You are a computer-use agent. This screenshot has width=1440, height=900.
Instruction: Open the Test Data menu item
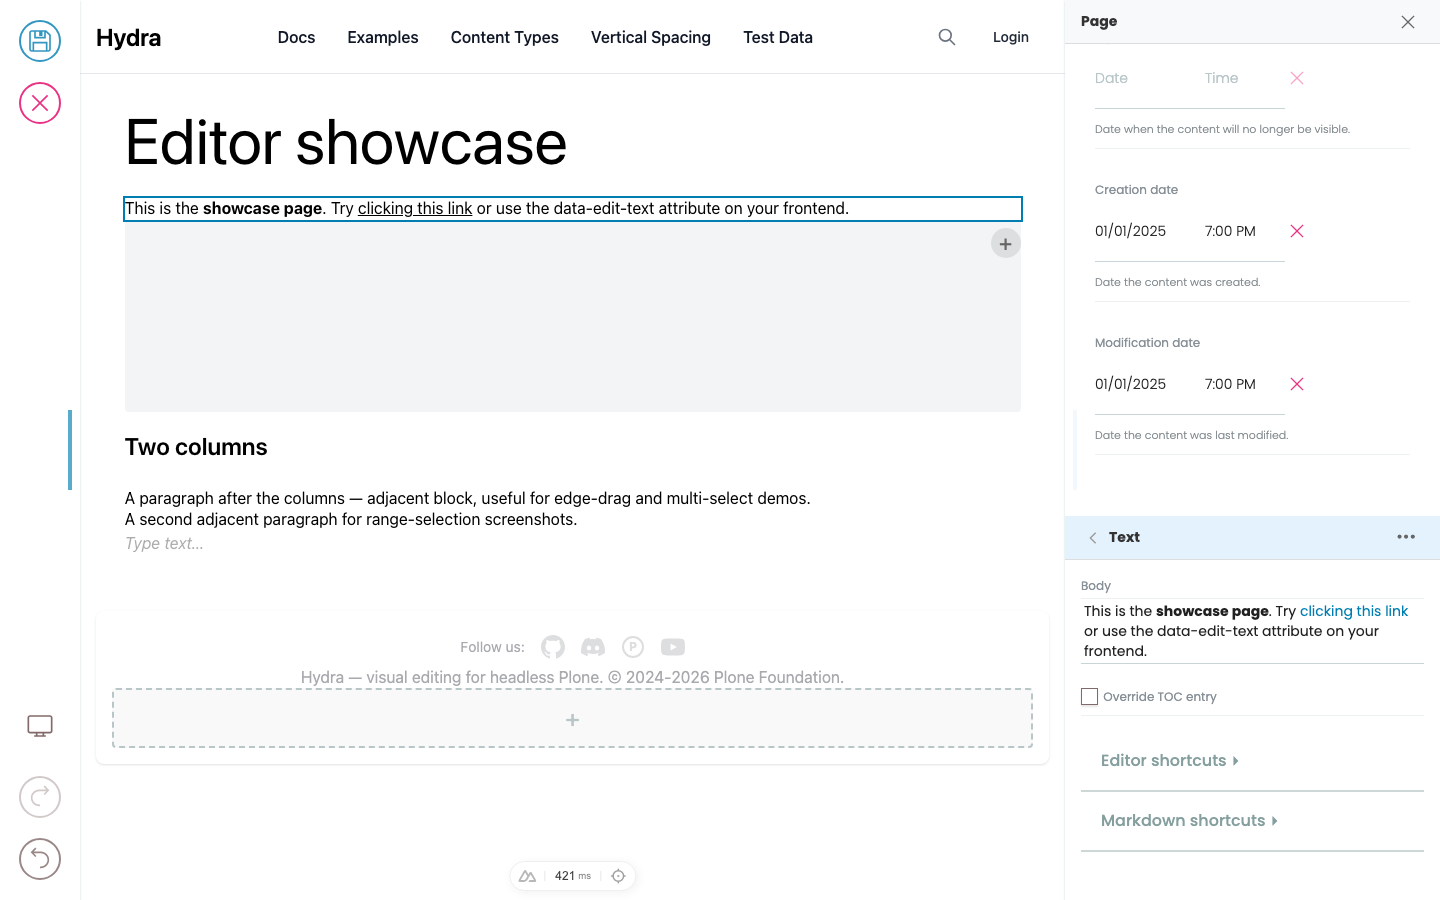[778, 37]
